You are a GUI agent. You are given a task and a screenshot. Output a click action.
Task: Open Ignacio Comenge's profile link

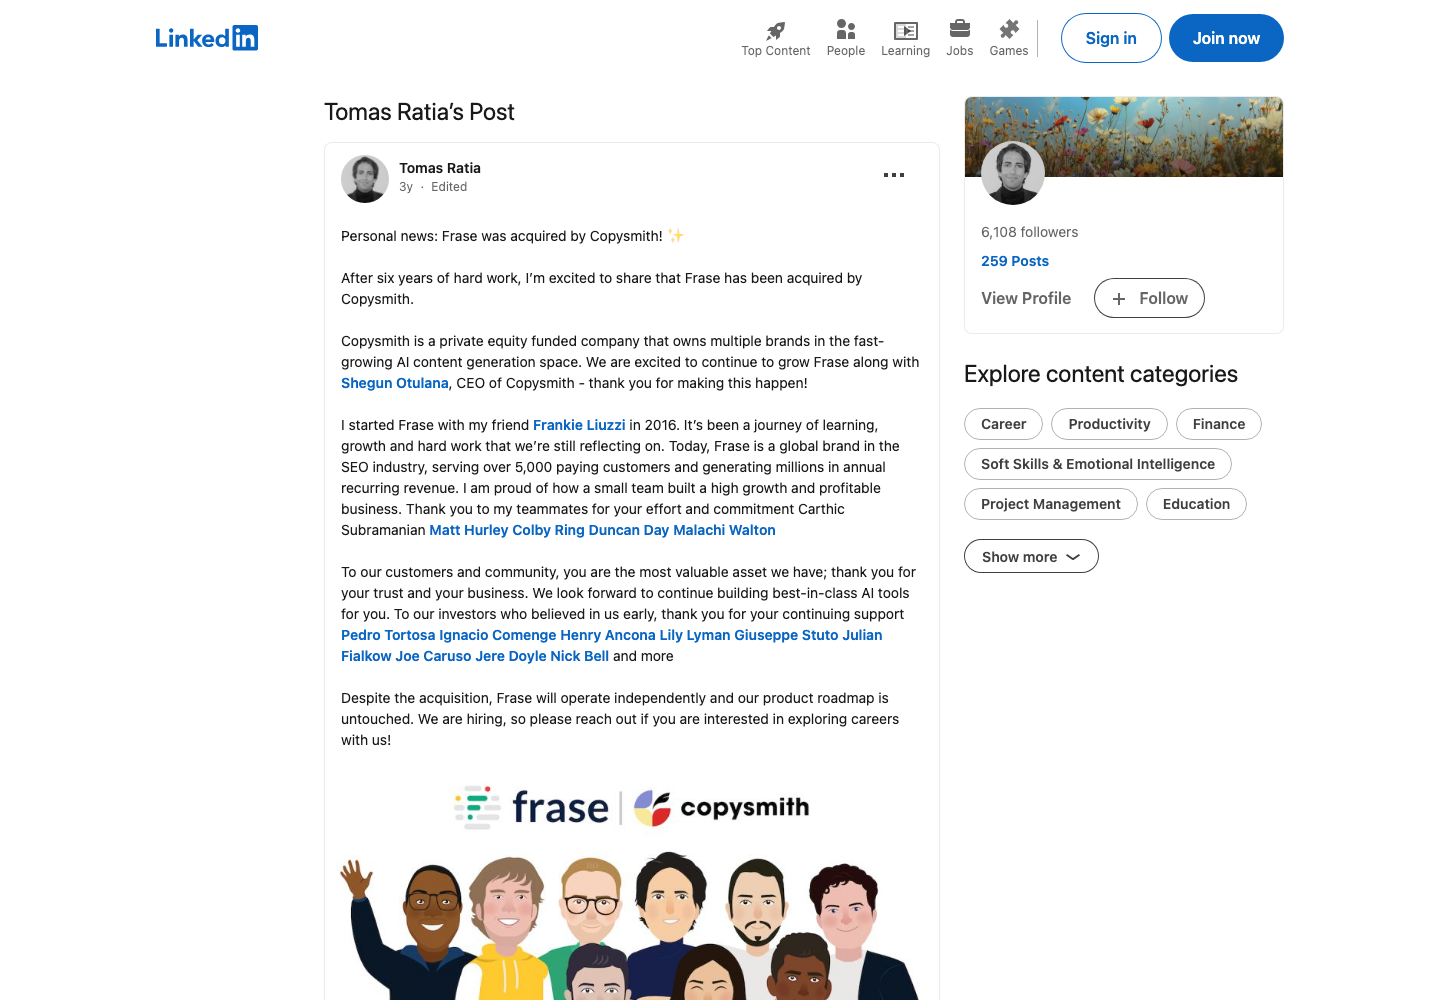tap(498, 635)
